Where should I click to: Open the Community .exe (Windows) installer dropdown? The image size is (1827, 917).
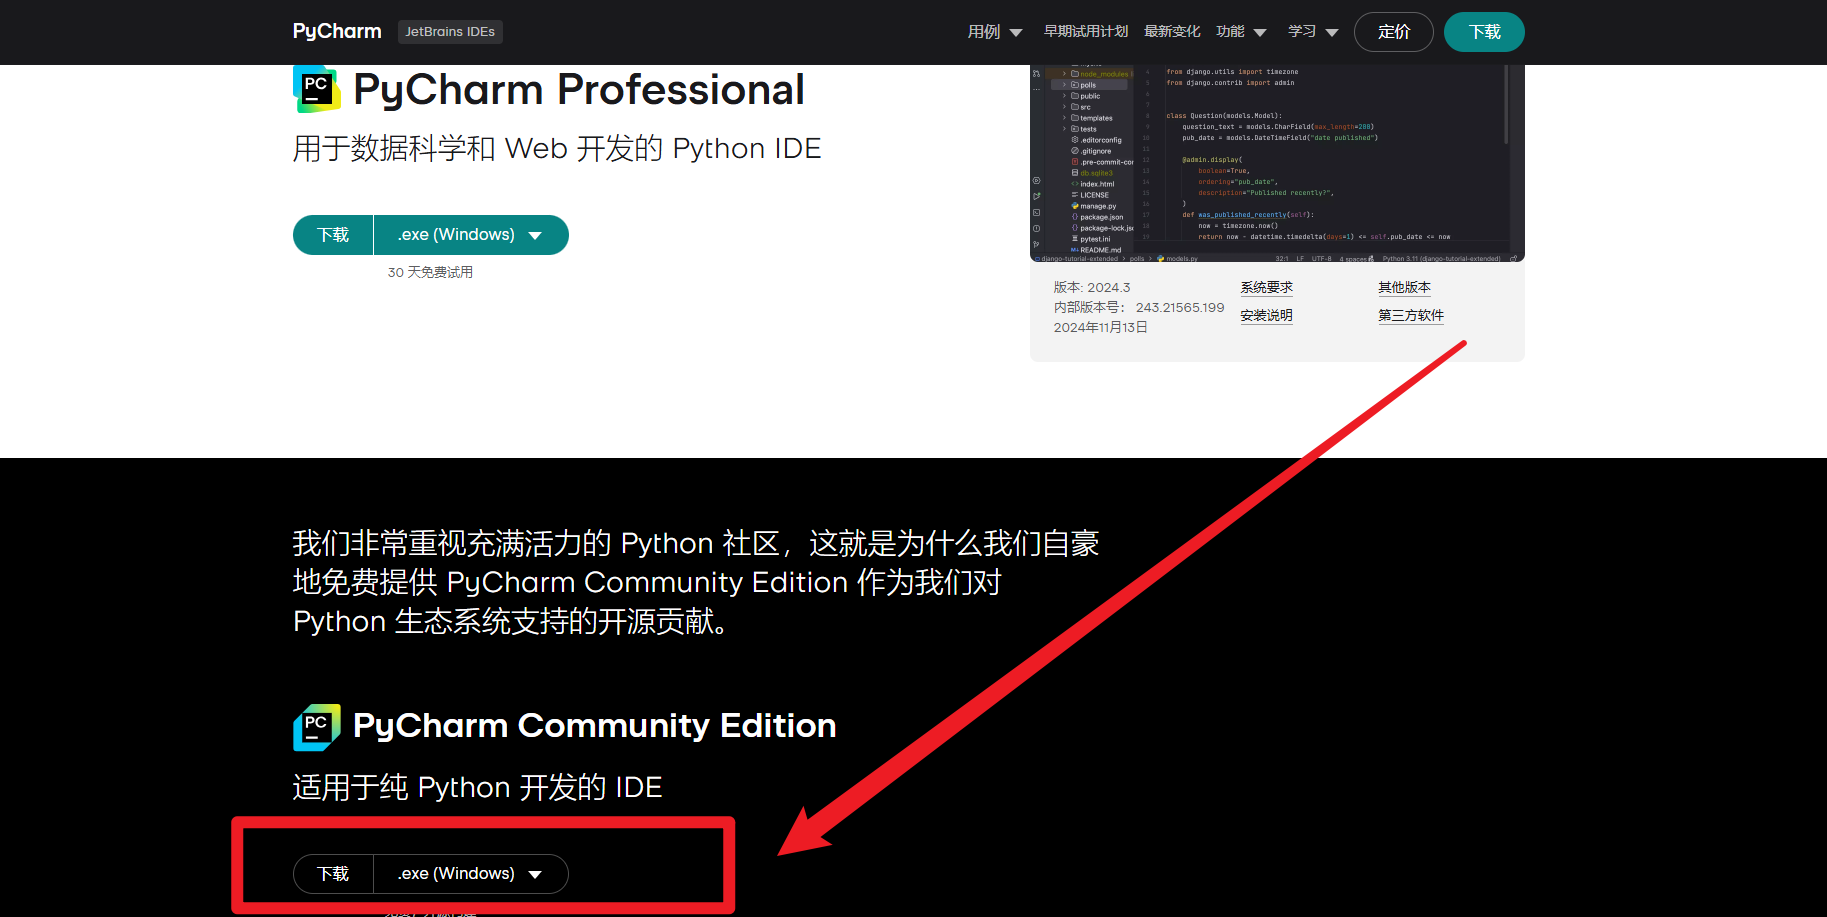tap(470, 874)
